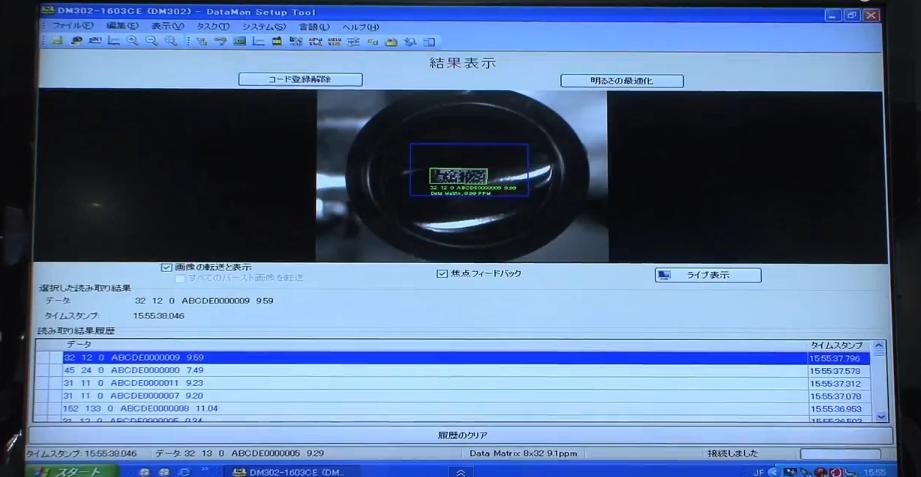Image resolution: width=921 pixels, height=477 pixels.
Task: Click the 履歴のクリア button
Action: pyautogui.click(x=461, y=436)
